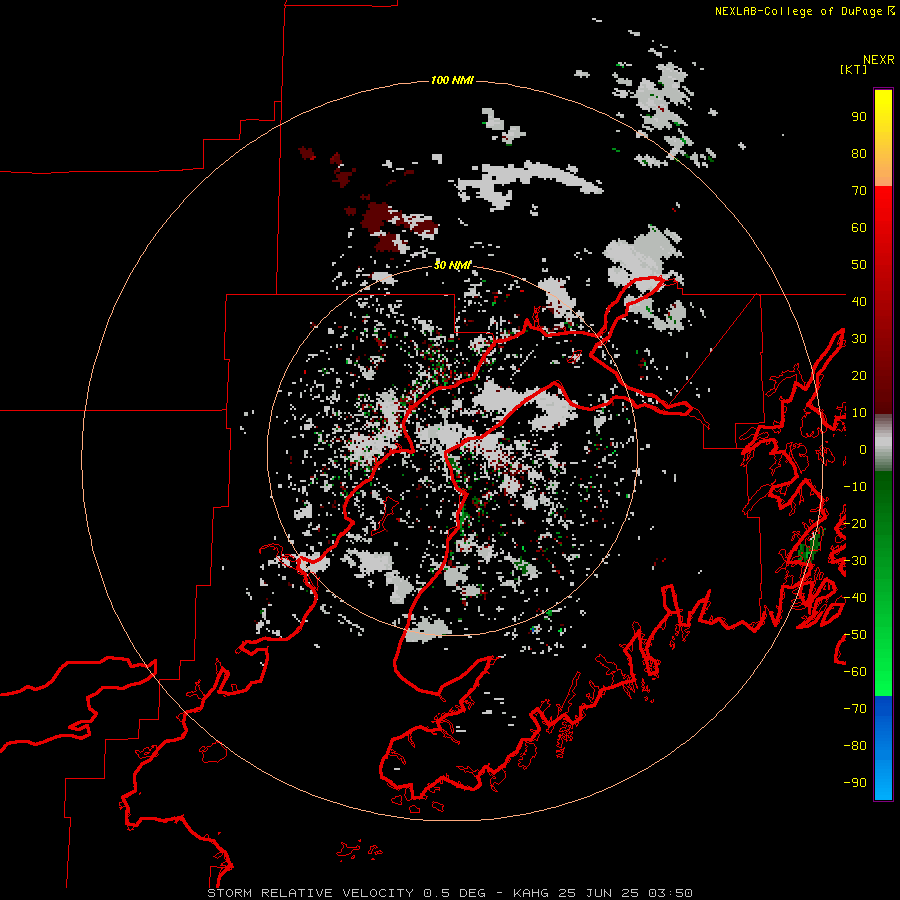Click the yellow top segment of the color bar
This screenshot has width=900, height=900.
coord(883,138)
